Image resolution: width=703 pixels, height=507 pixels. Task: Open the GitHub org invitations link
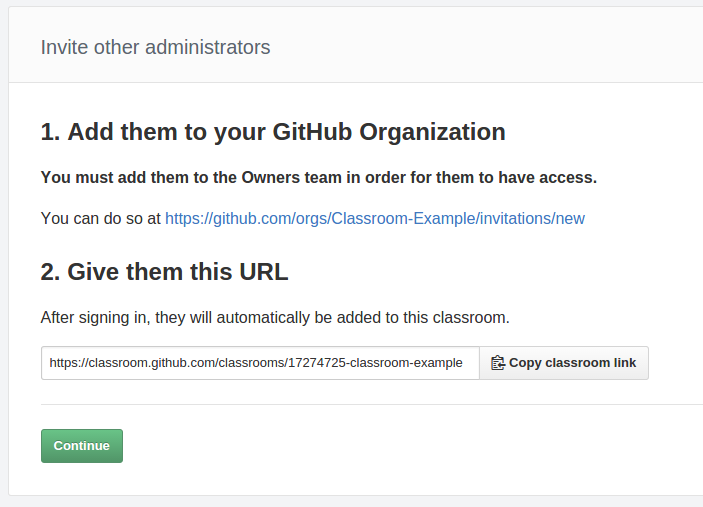click(x=375, y=219)
